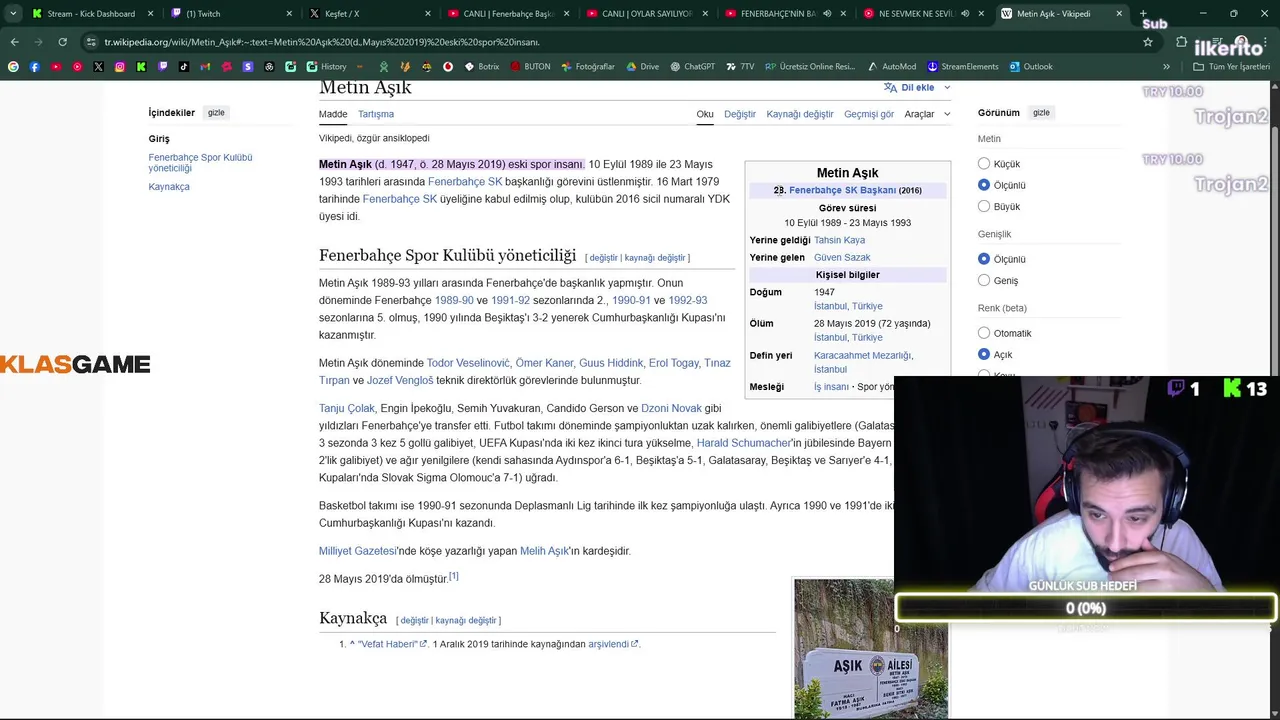Open the Tüm Yer İşaretleri folder
The image size is (1280, 720).
(1231, 67)
